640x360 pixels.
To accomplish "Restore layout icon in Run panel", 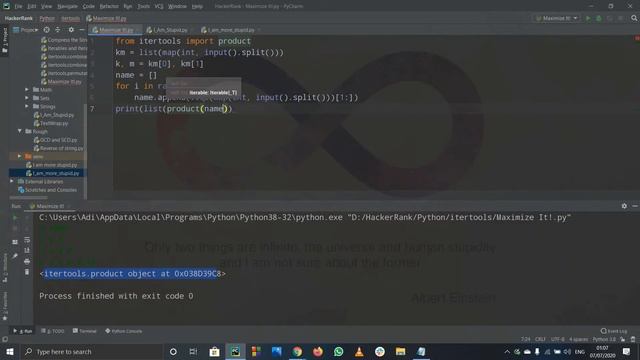I will click(15, 242).
